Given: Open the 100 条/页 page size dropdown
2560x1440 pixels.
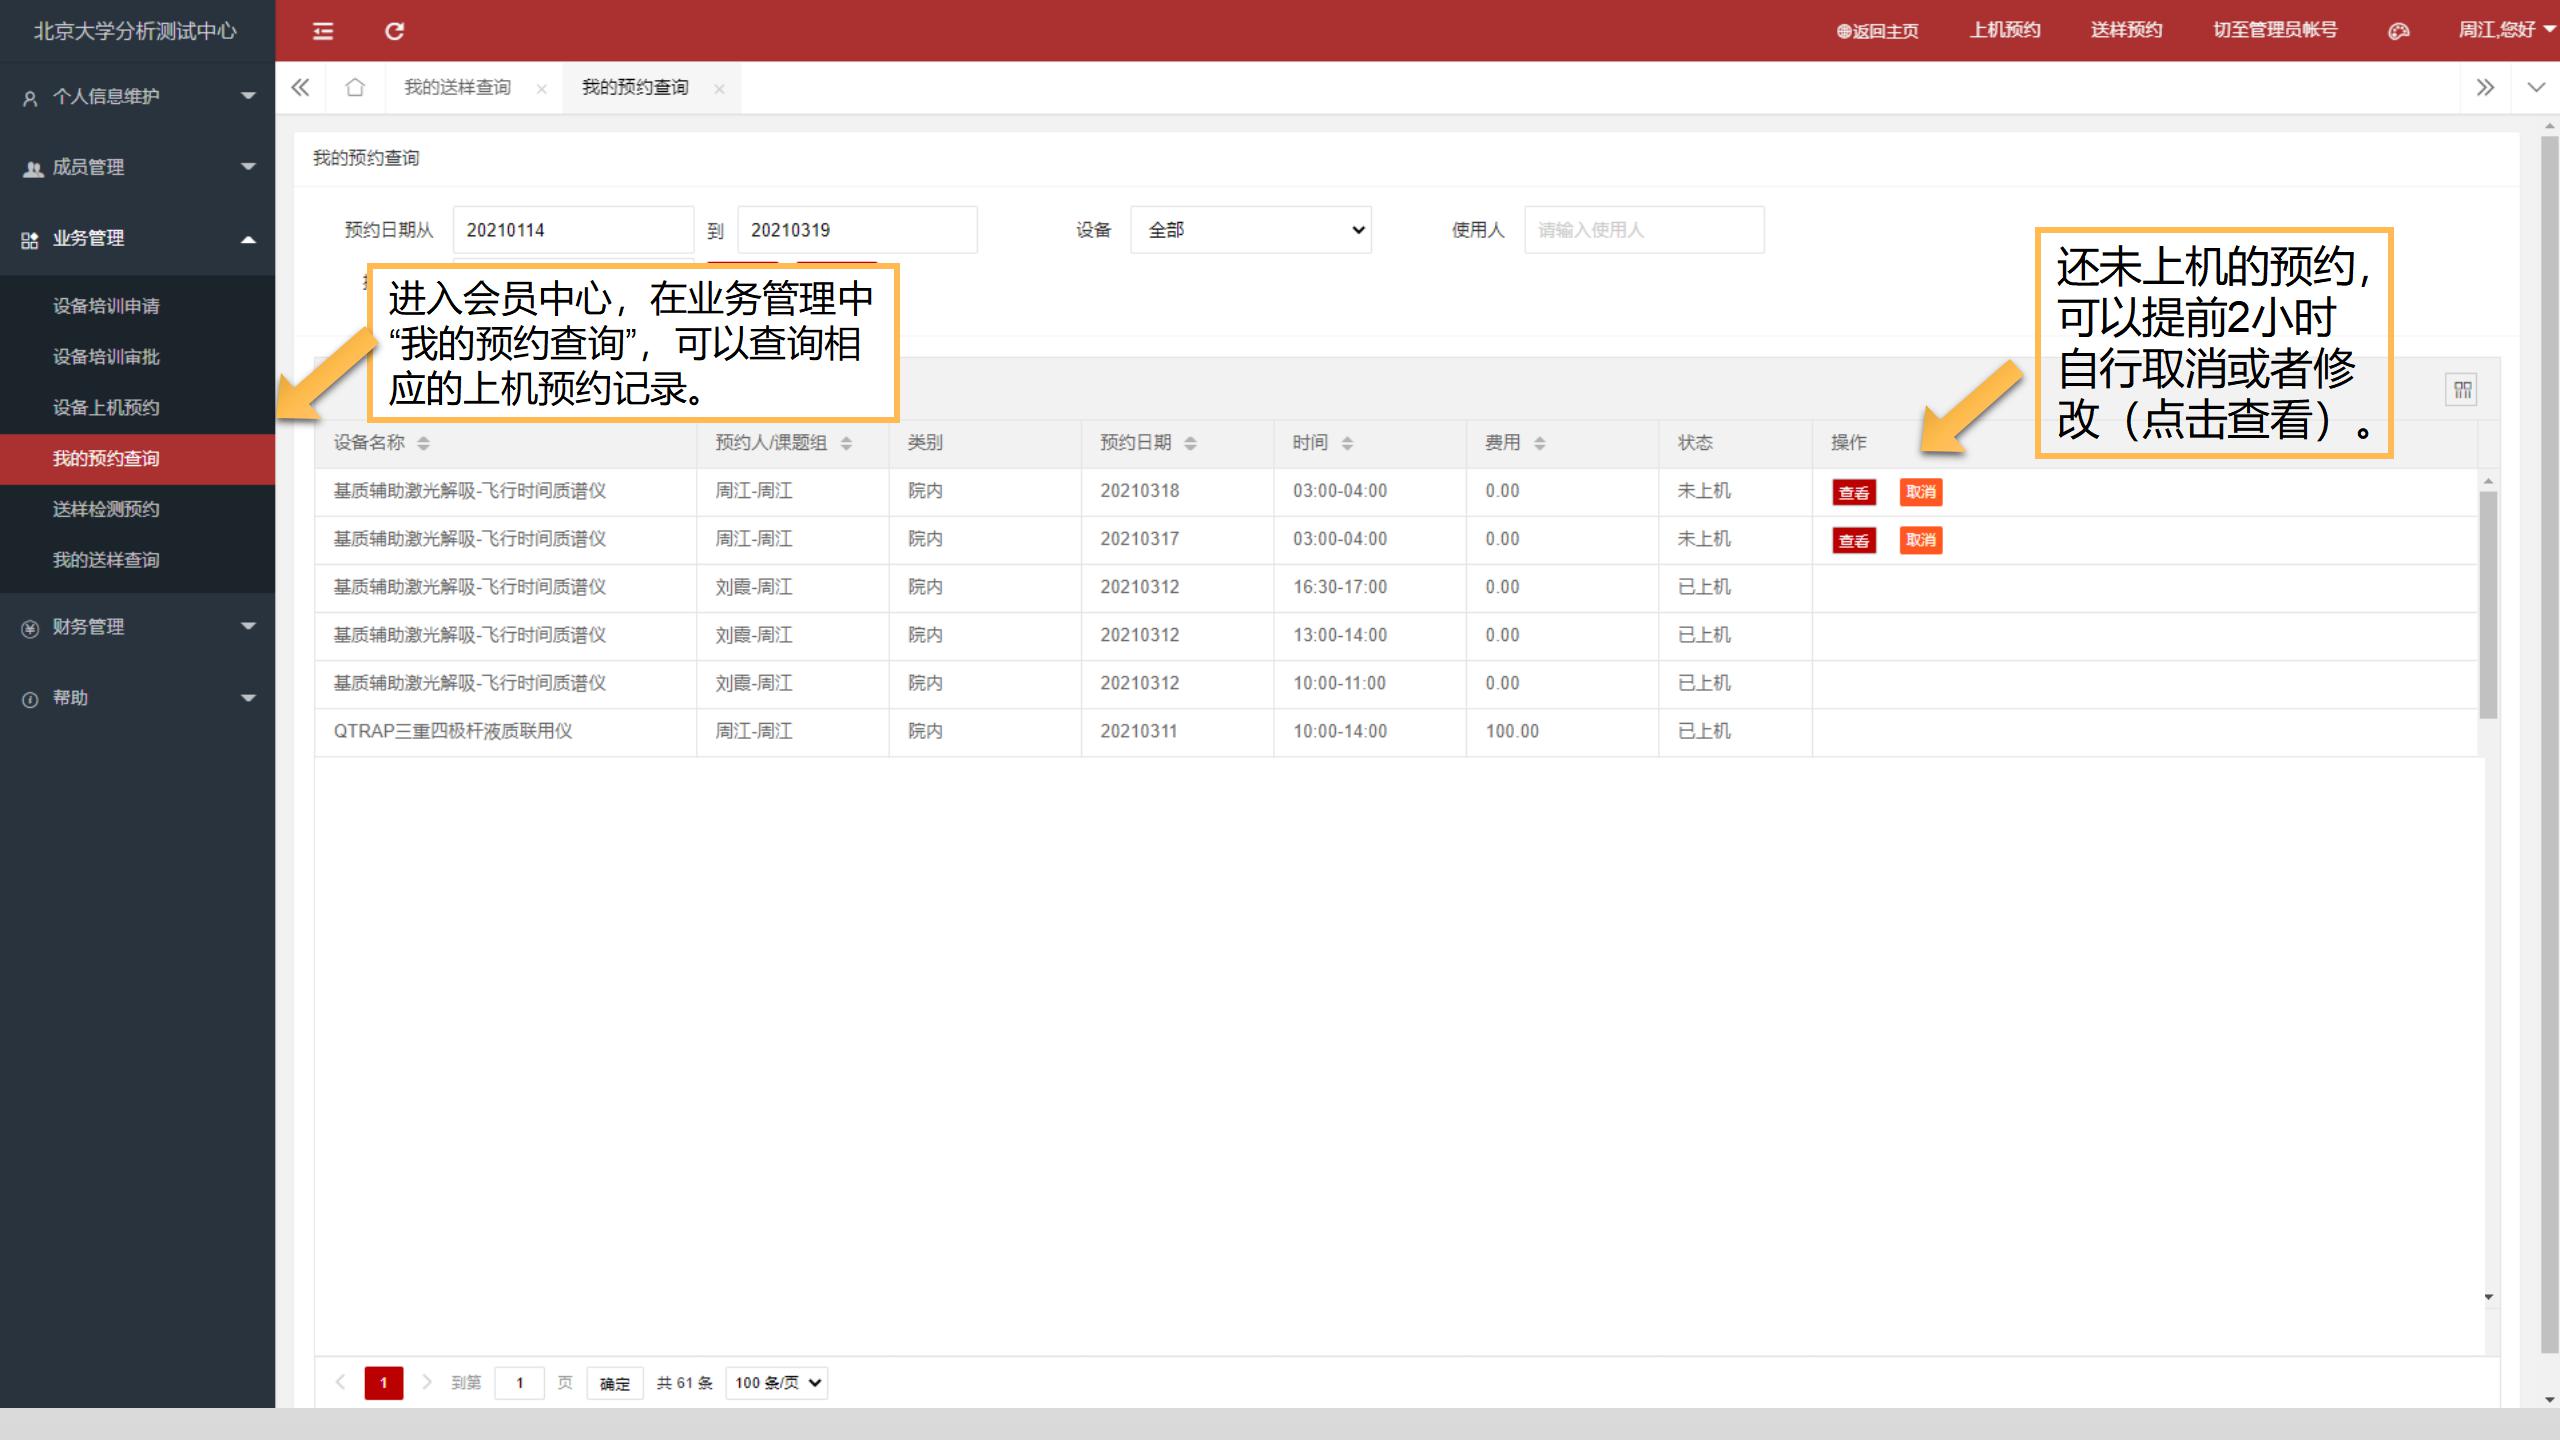Looking at the screenshot, I should (777, 1383).
